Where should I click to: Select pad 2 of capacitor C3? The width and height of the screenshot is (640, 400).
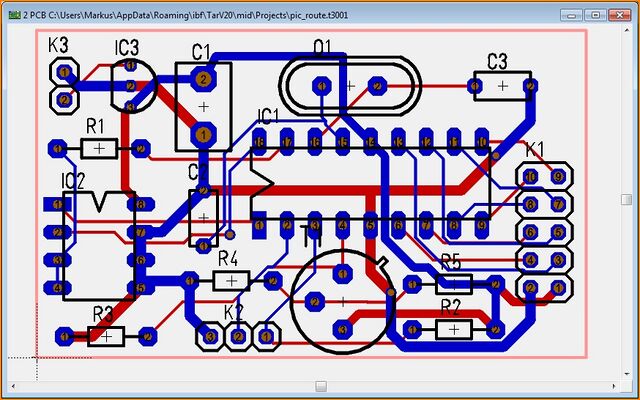530,86
